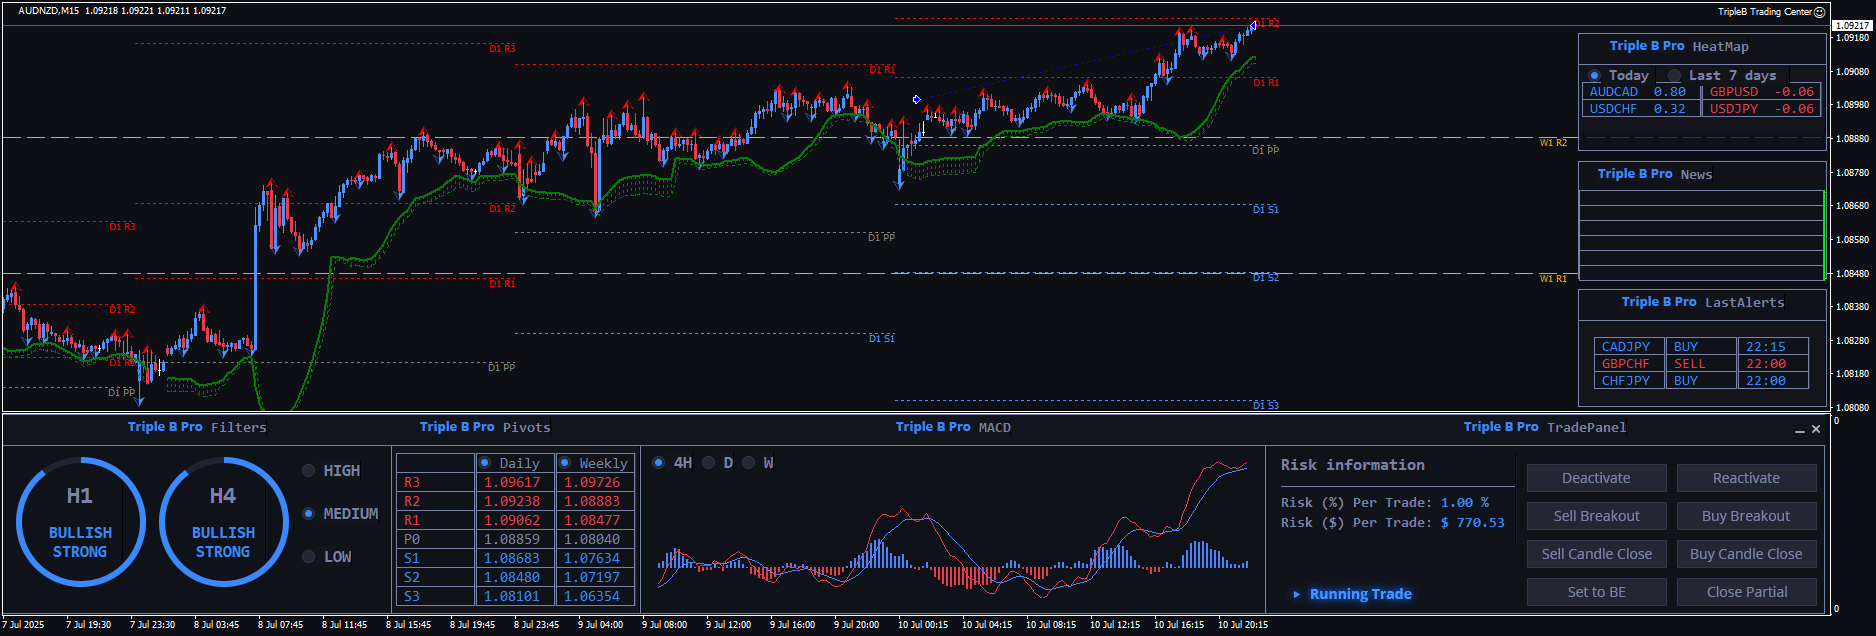The width and height of the screenshot is (1876, 636).
Task: Click the H1 bullish strong gauge
Action: [x=80, y=521]
